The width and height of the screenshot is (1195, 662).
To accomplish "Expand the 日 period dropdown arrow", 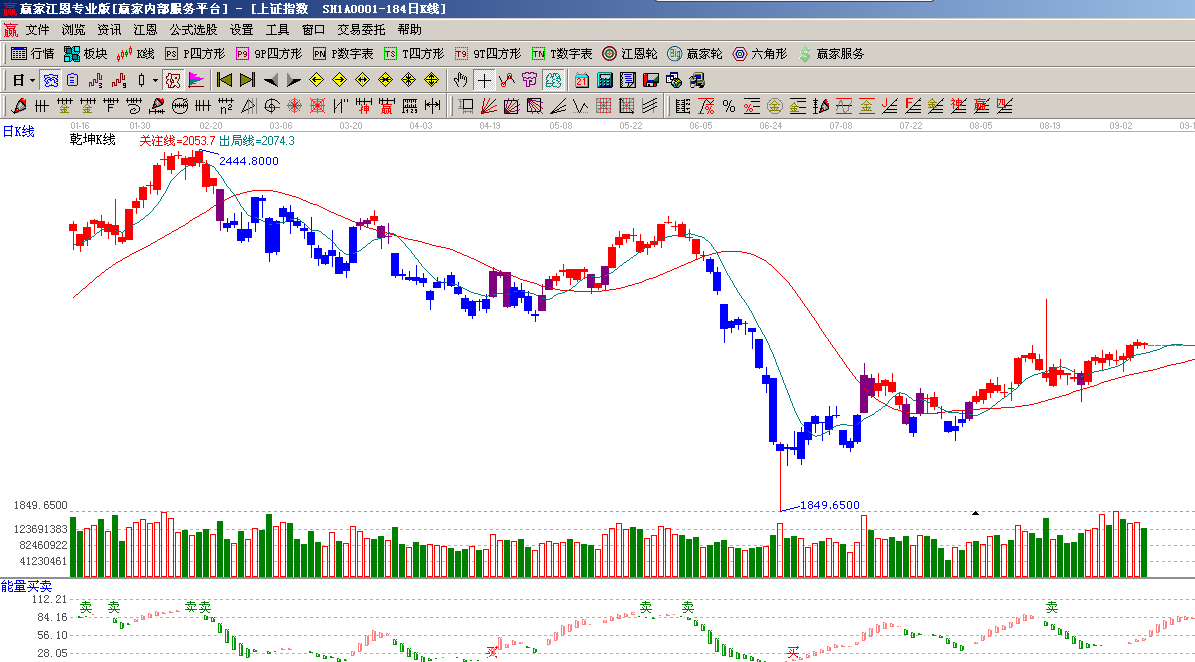I will [32, 80].
